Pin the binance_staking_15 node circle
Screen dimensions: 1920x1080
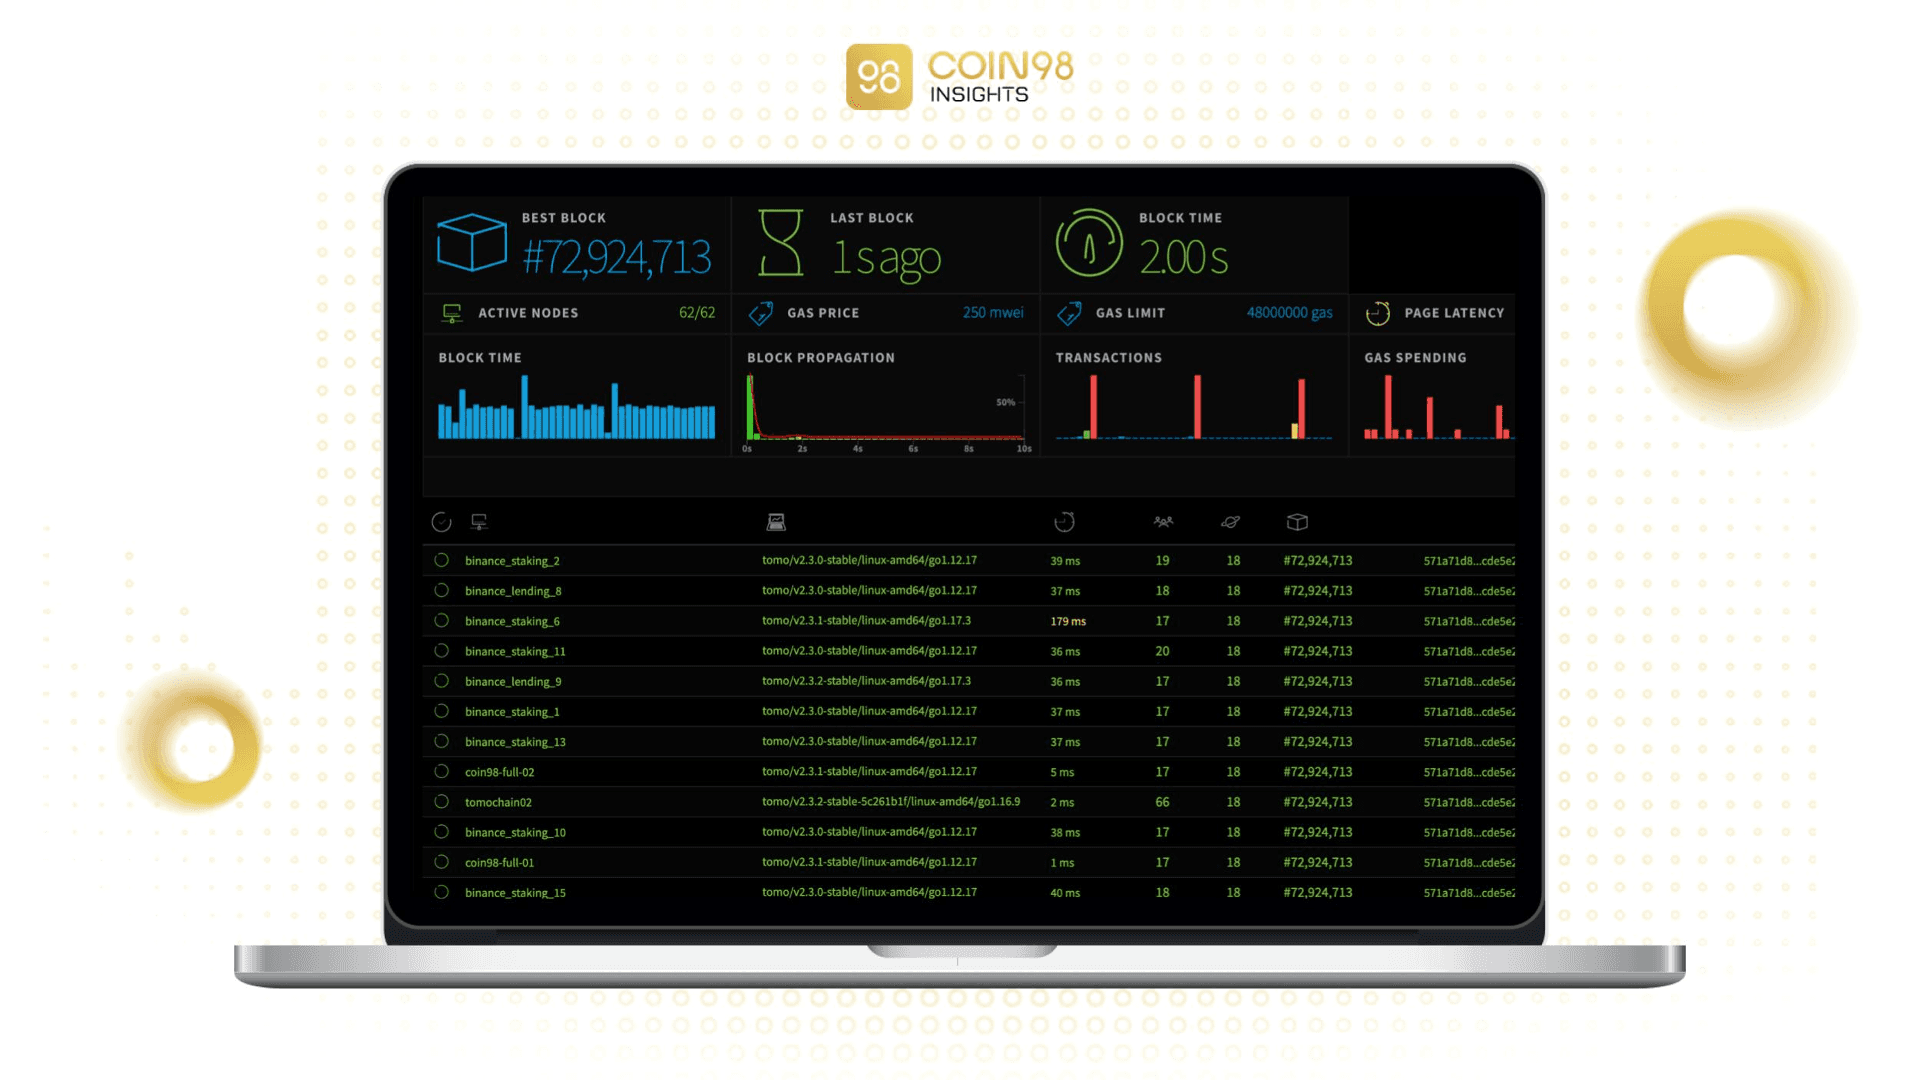pos(441,892)
